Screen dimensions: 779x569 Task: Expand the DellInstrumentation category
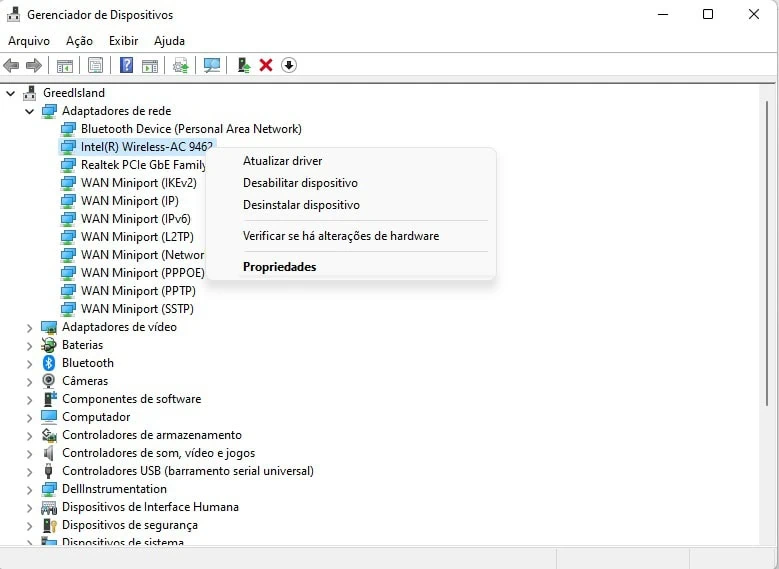point(30,489)
